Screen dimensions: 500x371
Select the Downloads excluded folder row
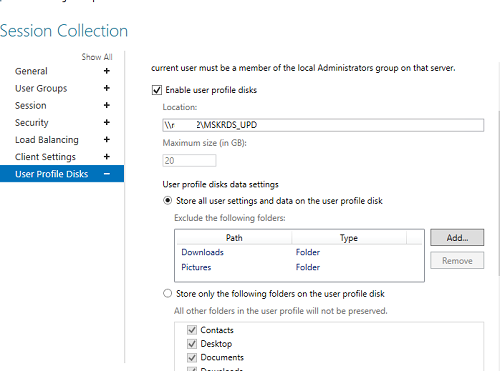(299, 252)
